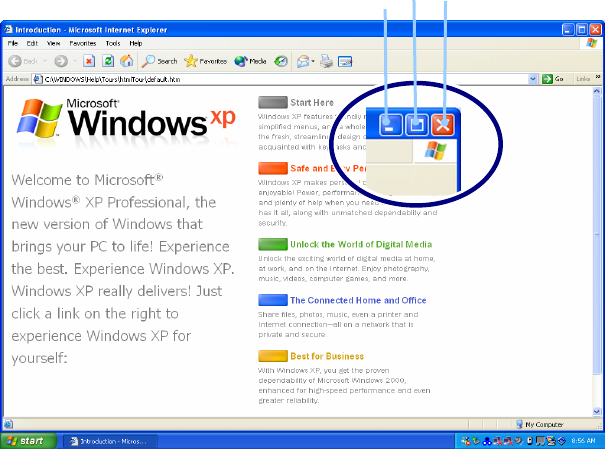Click the page scrollbar down arrow
This screenshot has width=605, height=449.
coord(597,412)
